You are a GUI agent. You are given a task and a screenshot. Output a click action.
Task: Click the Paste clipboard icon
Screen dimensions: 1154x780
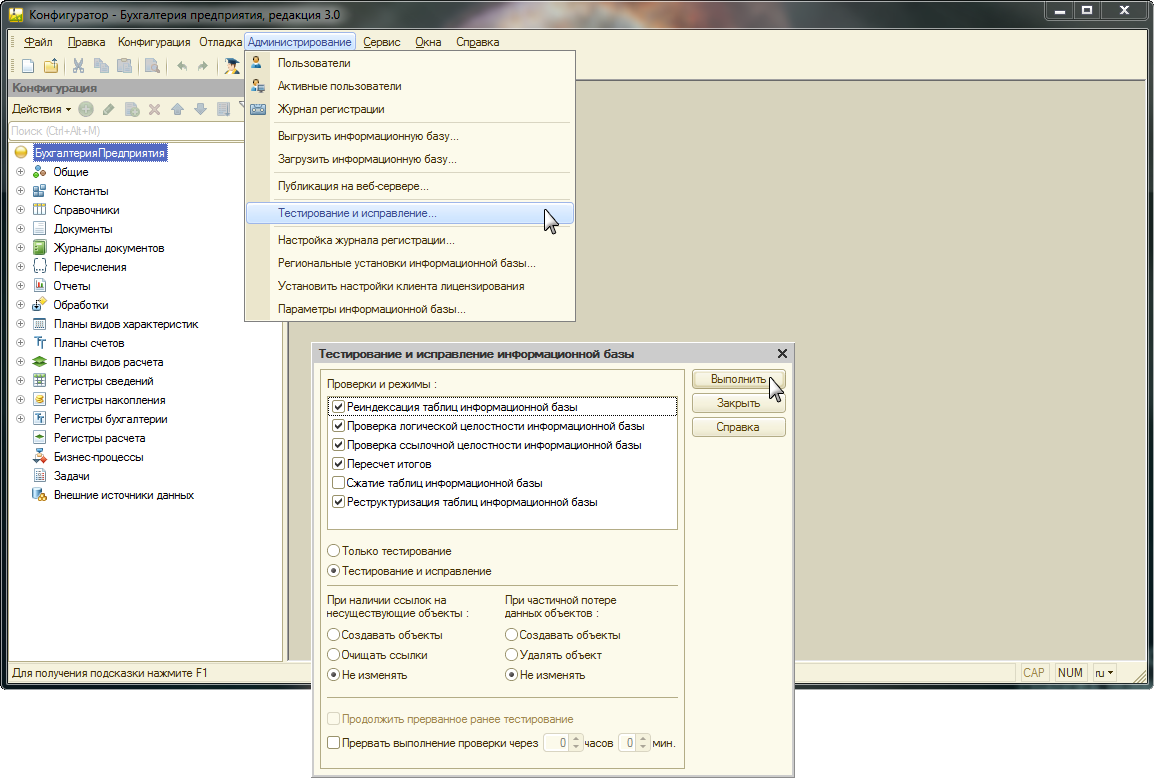tap(124, 66)
